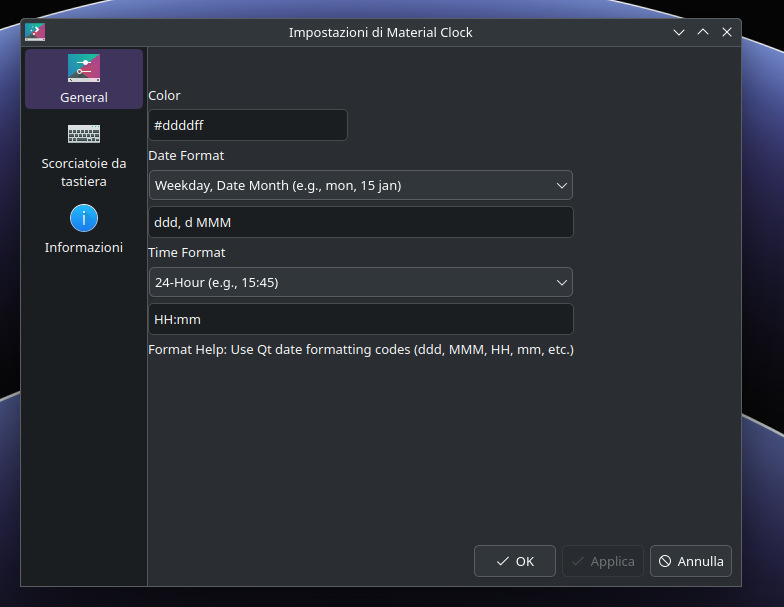Click inside the Color hex input field
This screenshot has width=784, height=607.
[248, 125]
